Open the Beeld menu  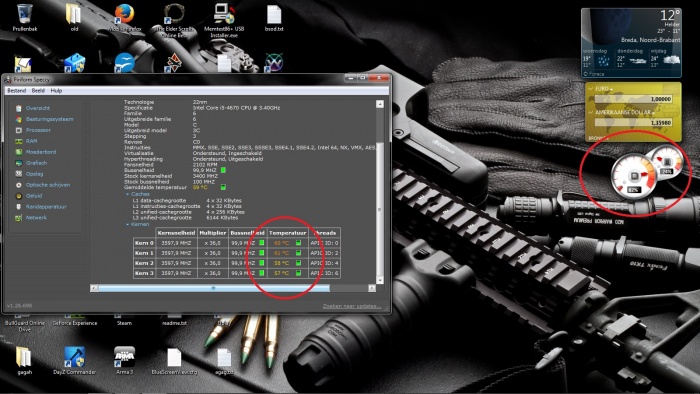point(38,91)
